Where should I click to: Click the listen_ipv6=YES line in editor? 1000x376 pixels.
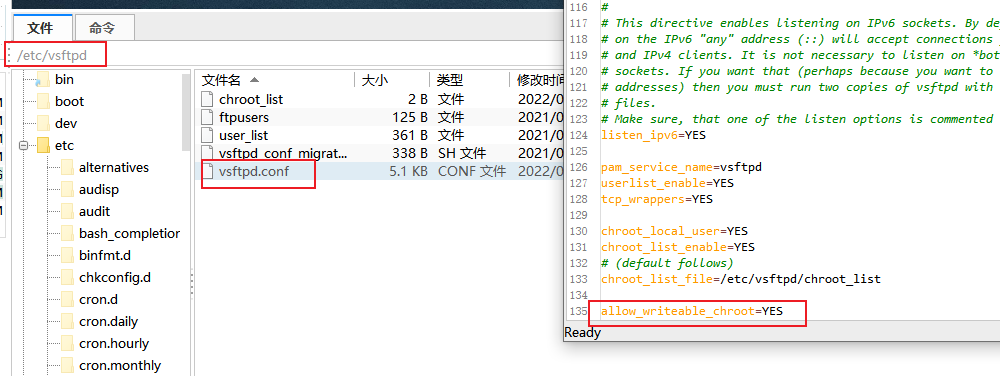(653, 134)
